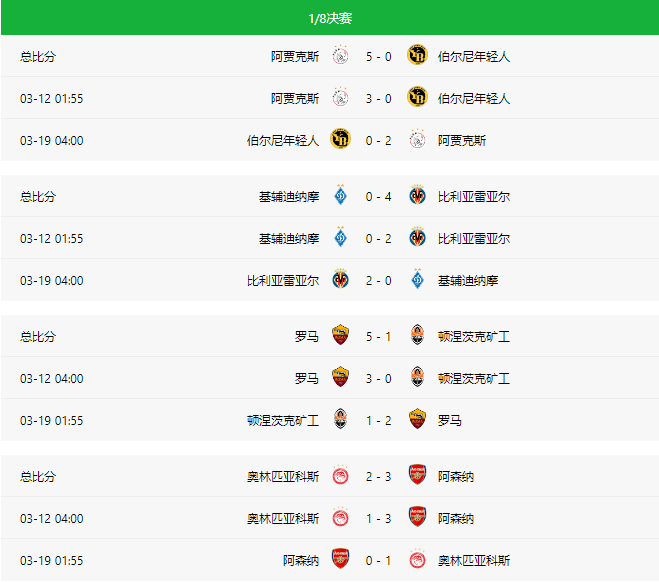
Task: Open 奥林匹亚科斯 link in 03-12 04:00 match
Action: point(283,519)
